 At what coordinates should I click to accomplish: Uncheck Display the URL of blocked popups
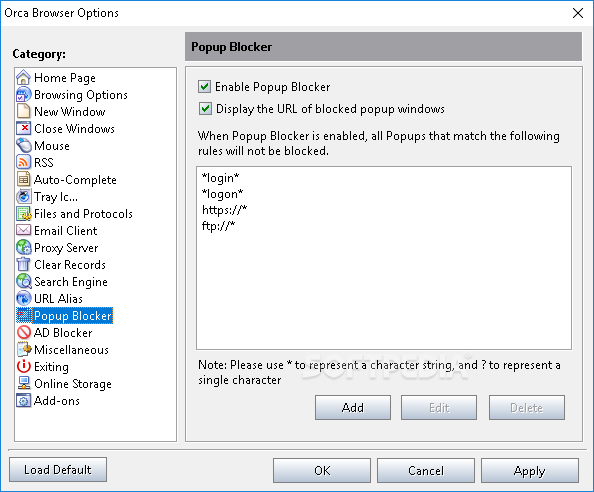(x=205, y=109)
